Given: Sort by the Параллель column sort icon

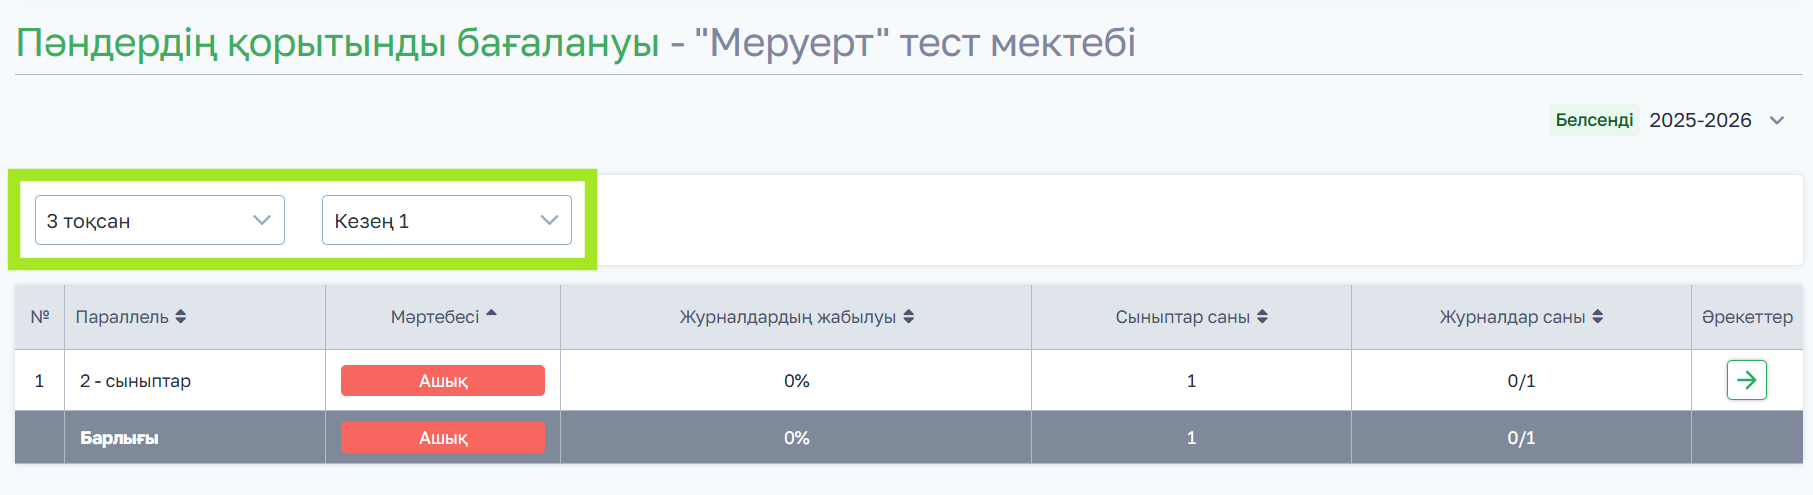Looking at the screenshot, I should click(x=181, y=317).
